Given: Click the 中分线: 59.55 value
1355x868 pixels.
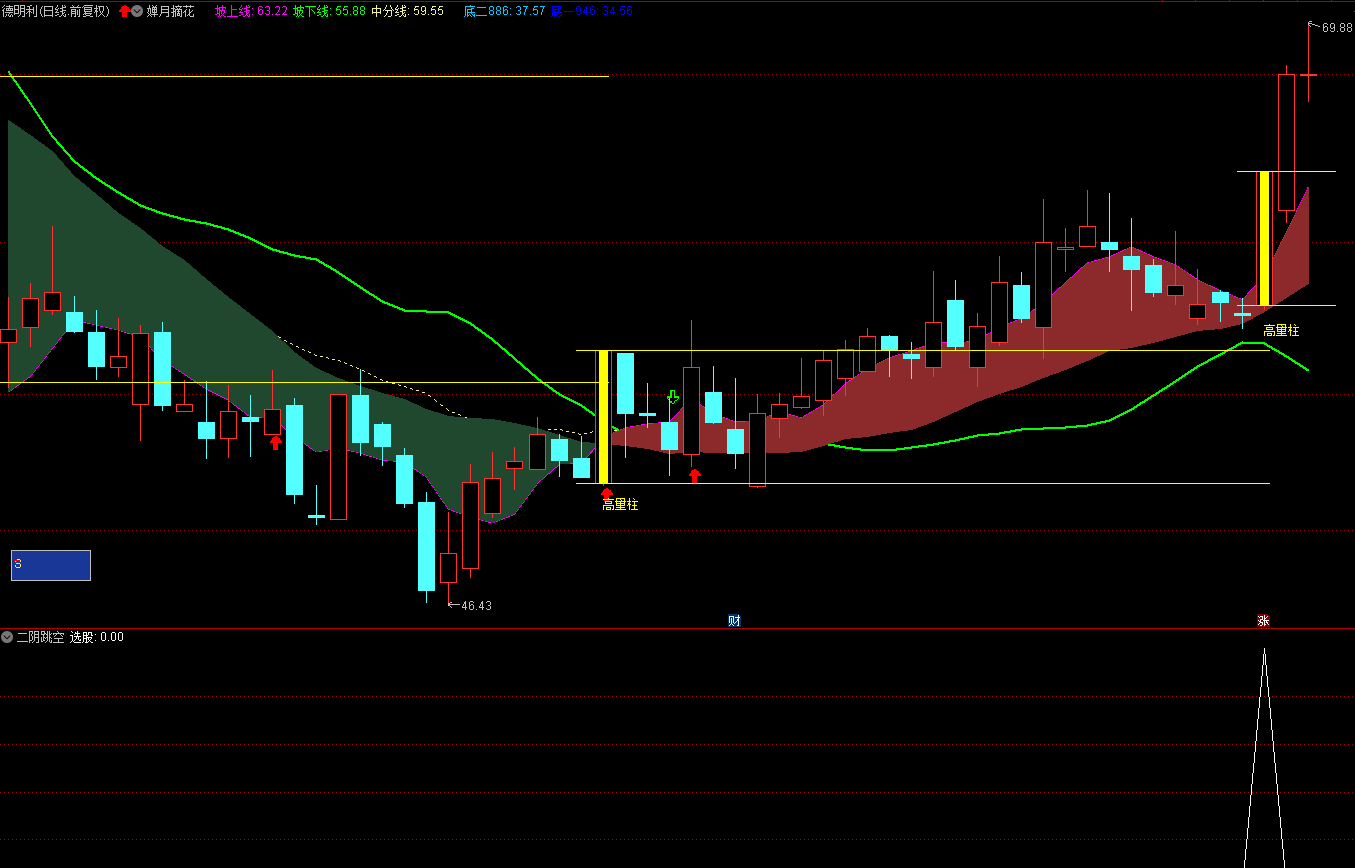Looking at the screenshot, I should (407, 11).
